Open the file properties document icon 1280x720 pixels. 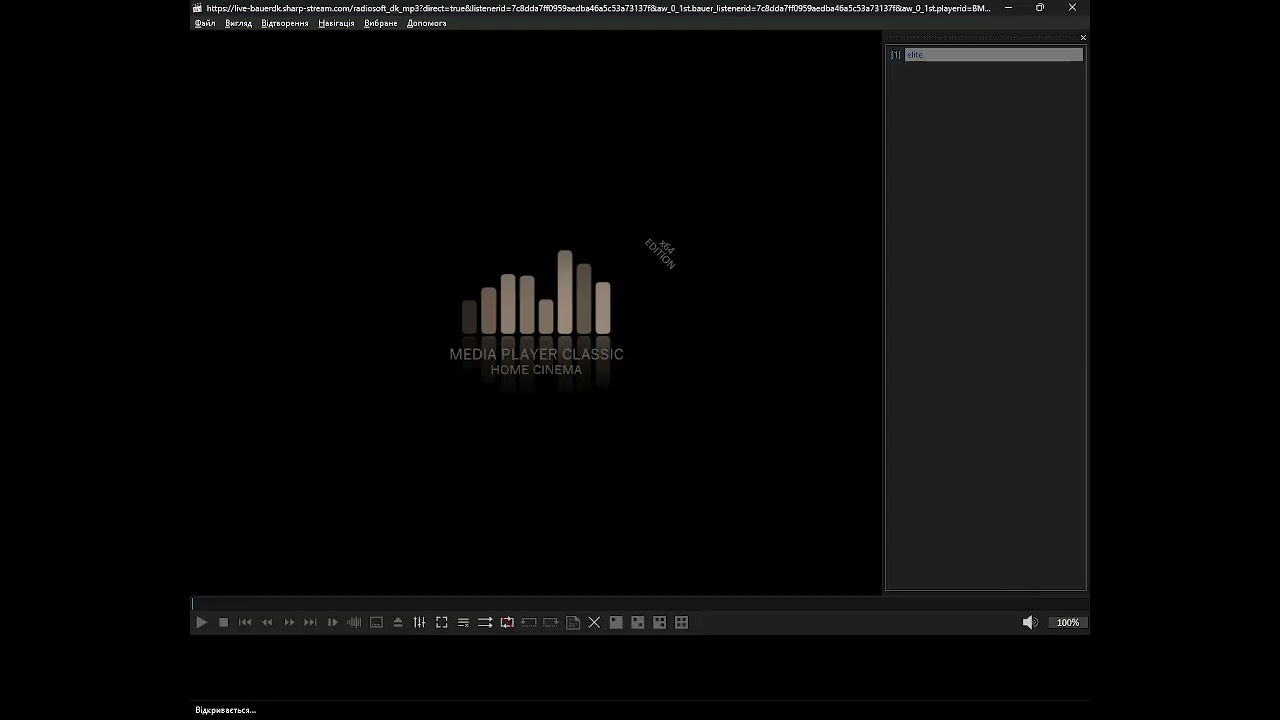pos(573,622)
